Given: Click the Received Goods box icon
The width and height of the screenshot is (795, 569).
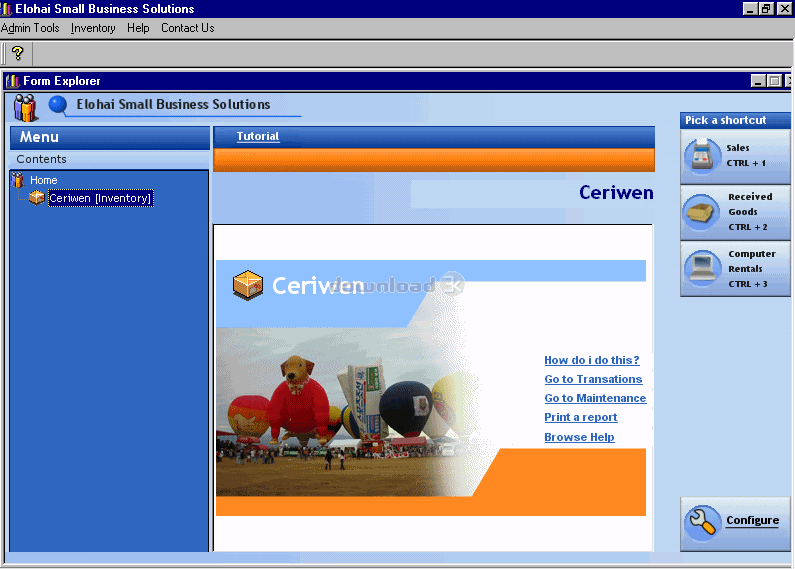Looking at the screenshot, I should 701,213.
